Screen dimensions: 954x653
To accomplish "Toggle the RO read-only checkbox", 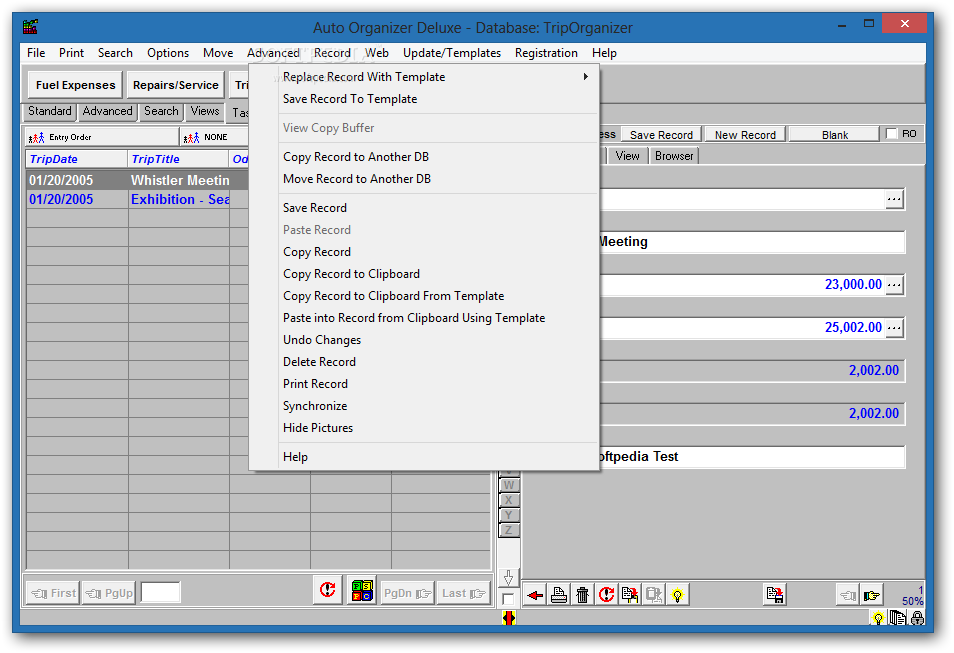I will click(891, 134).
